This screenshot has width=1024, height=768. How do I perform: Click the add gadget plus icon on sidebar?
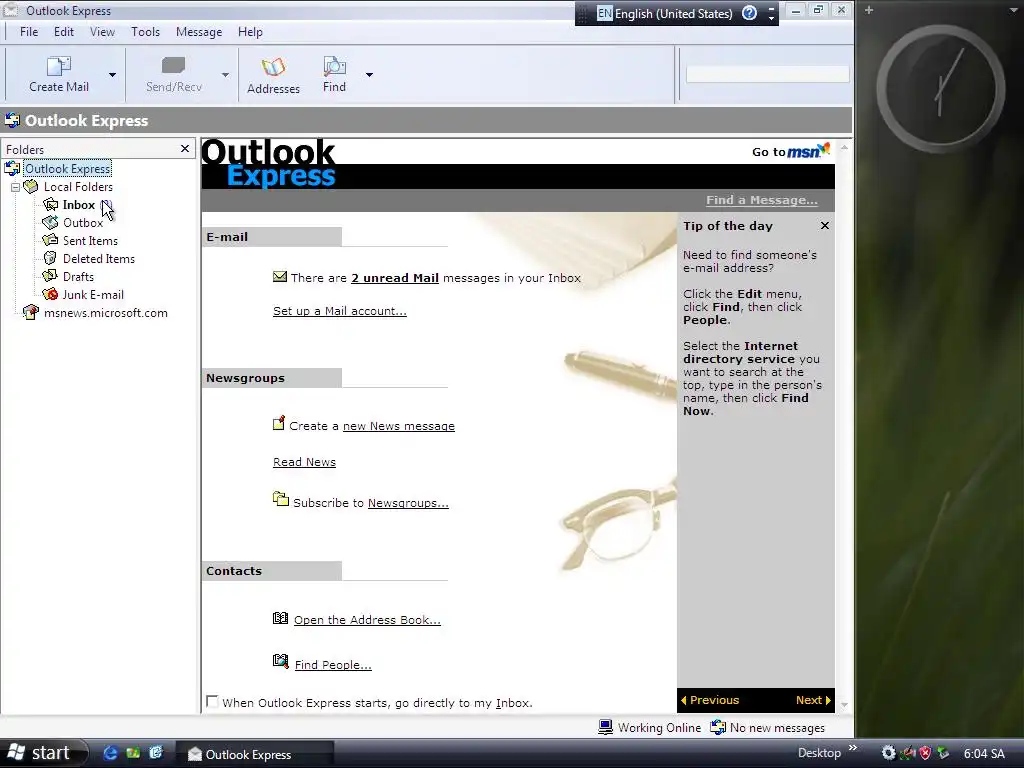(x=869, y=10)
